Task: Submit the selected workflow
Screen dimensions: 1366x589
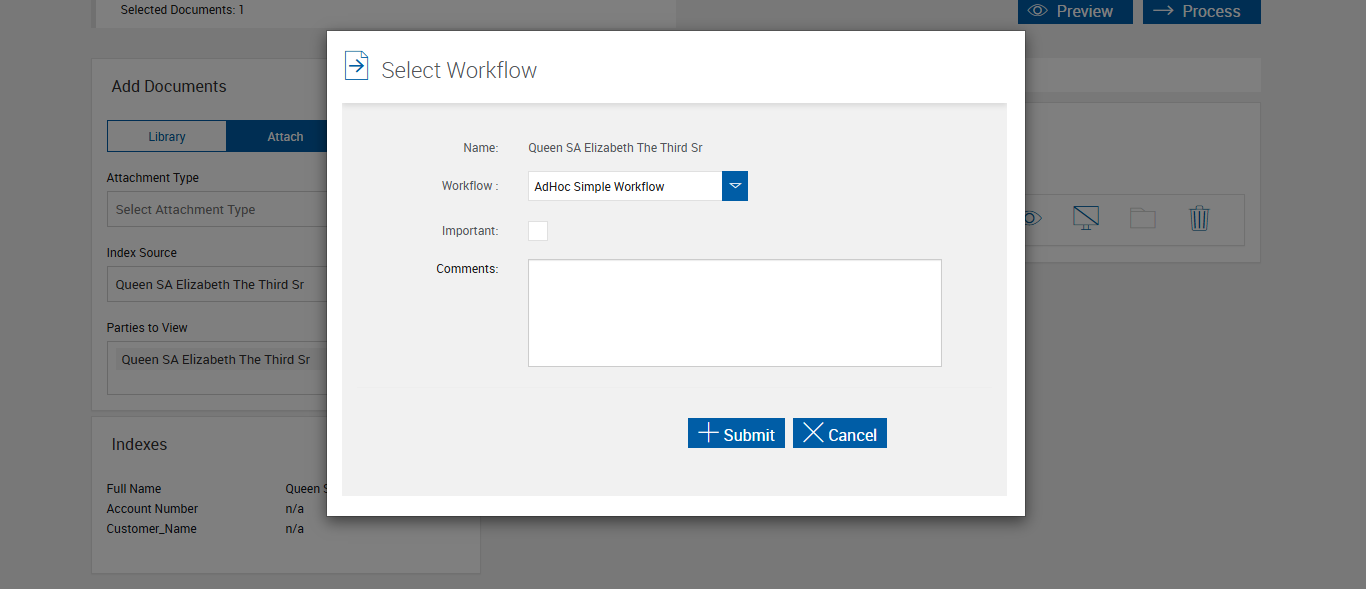Action: (736, 433)
